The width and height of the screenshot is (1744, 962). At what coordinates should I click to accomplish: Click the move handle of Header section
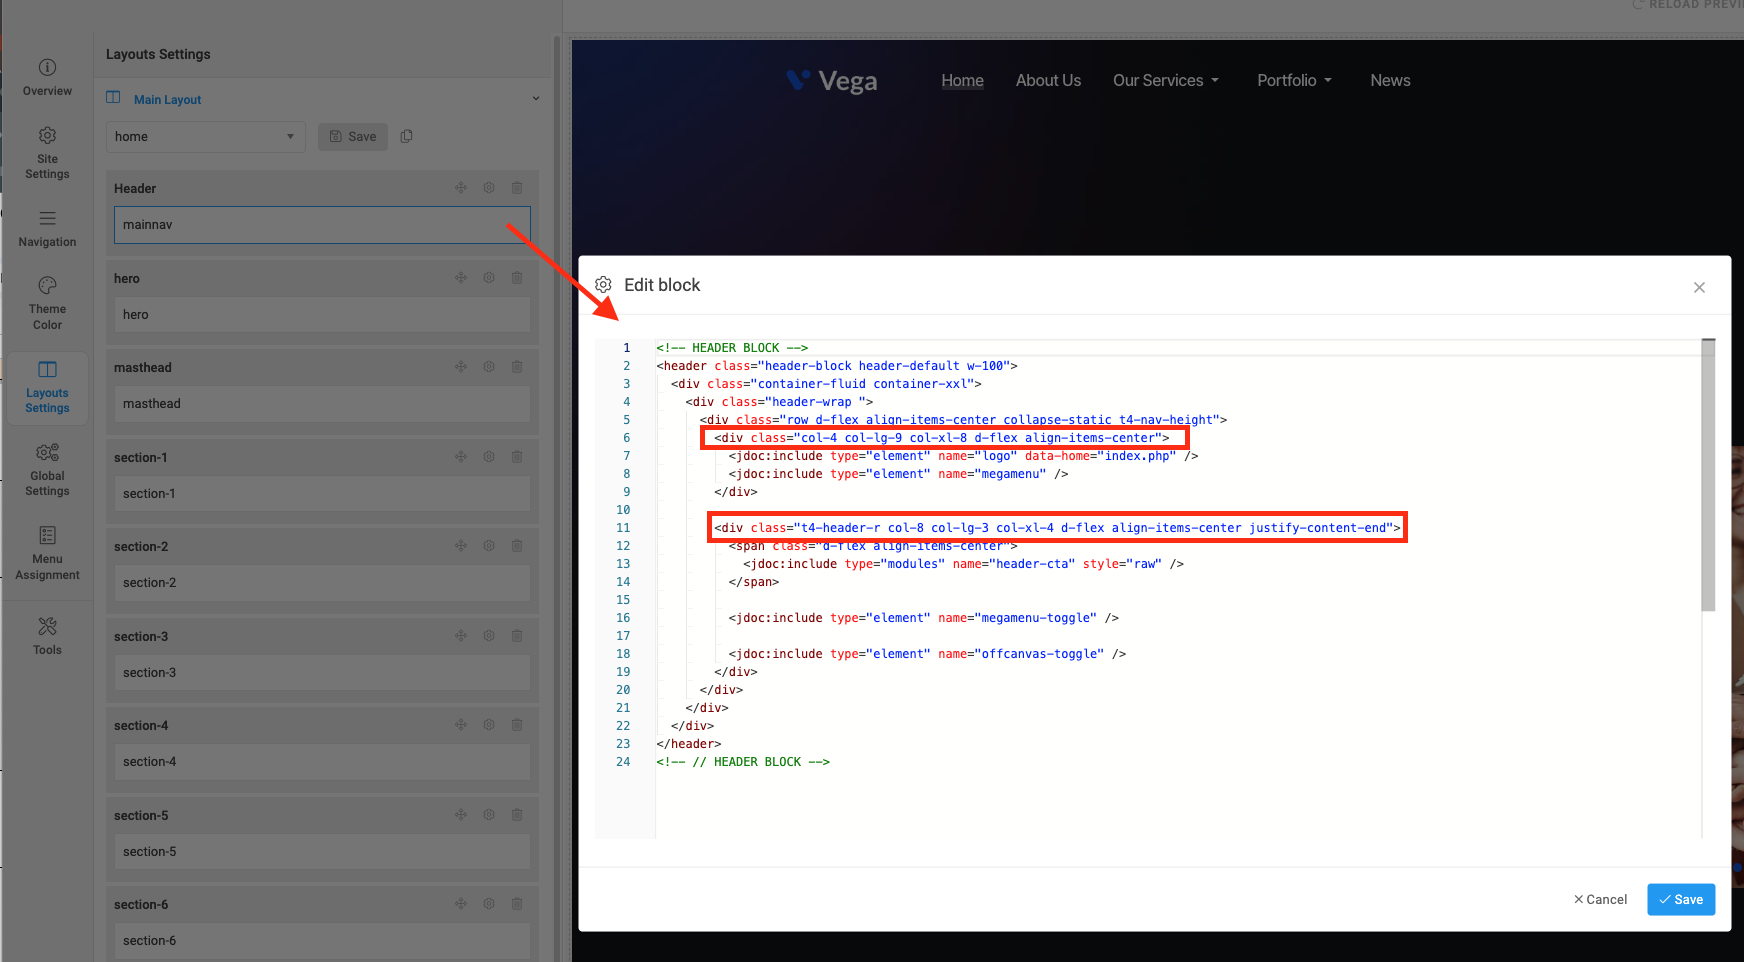pyautogui.click(x=461, y=188)
